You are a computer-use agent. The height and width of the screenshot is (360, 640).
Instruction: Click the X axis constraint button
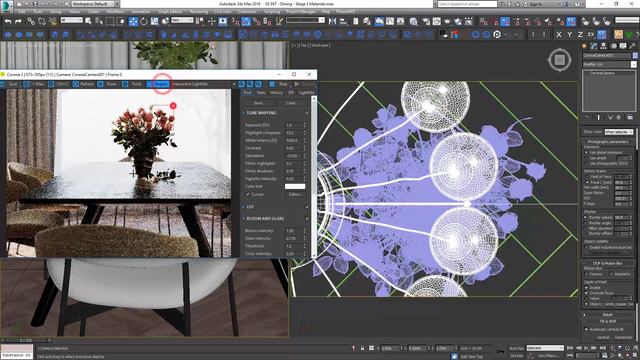tap(559, 35)
